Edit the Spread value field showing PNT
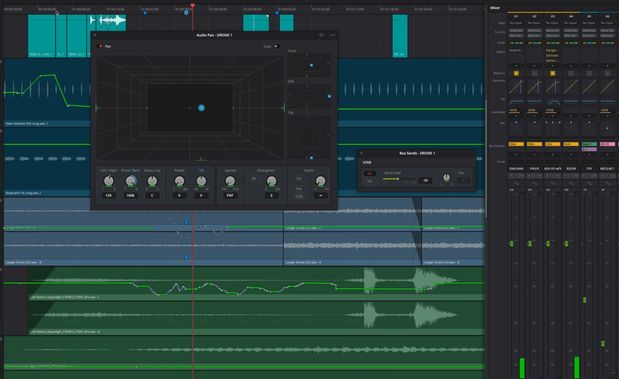This screenshot has height=379, width=619. (230, 195)
